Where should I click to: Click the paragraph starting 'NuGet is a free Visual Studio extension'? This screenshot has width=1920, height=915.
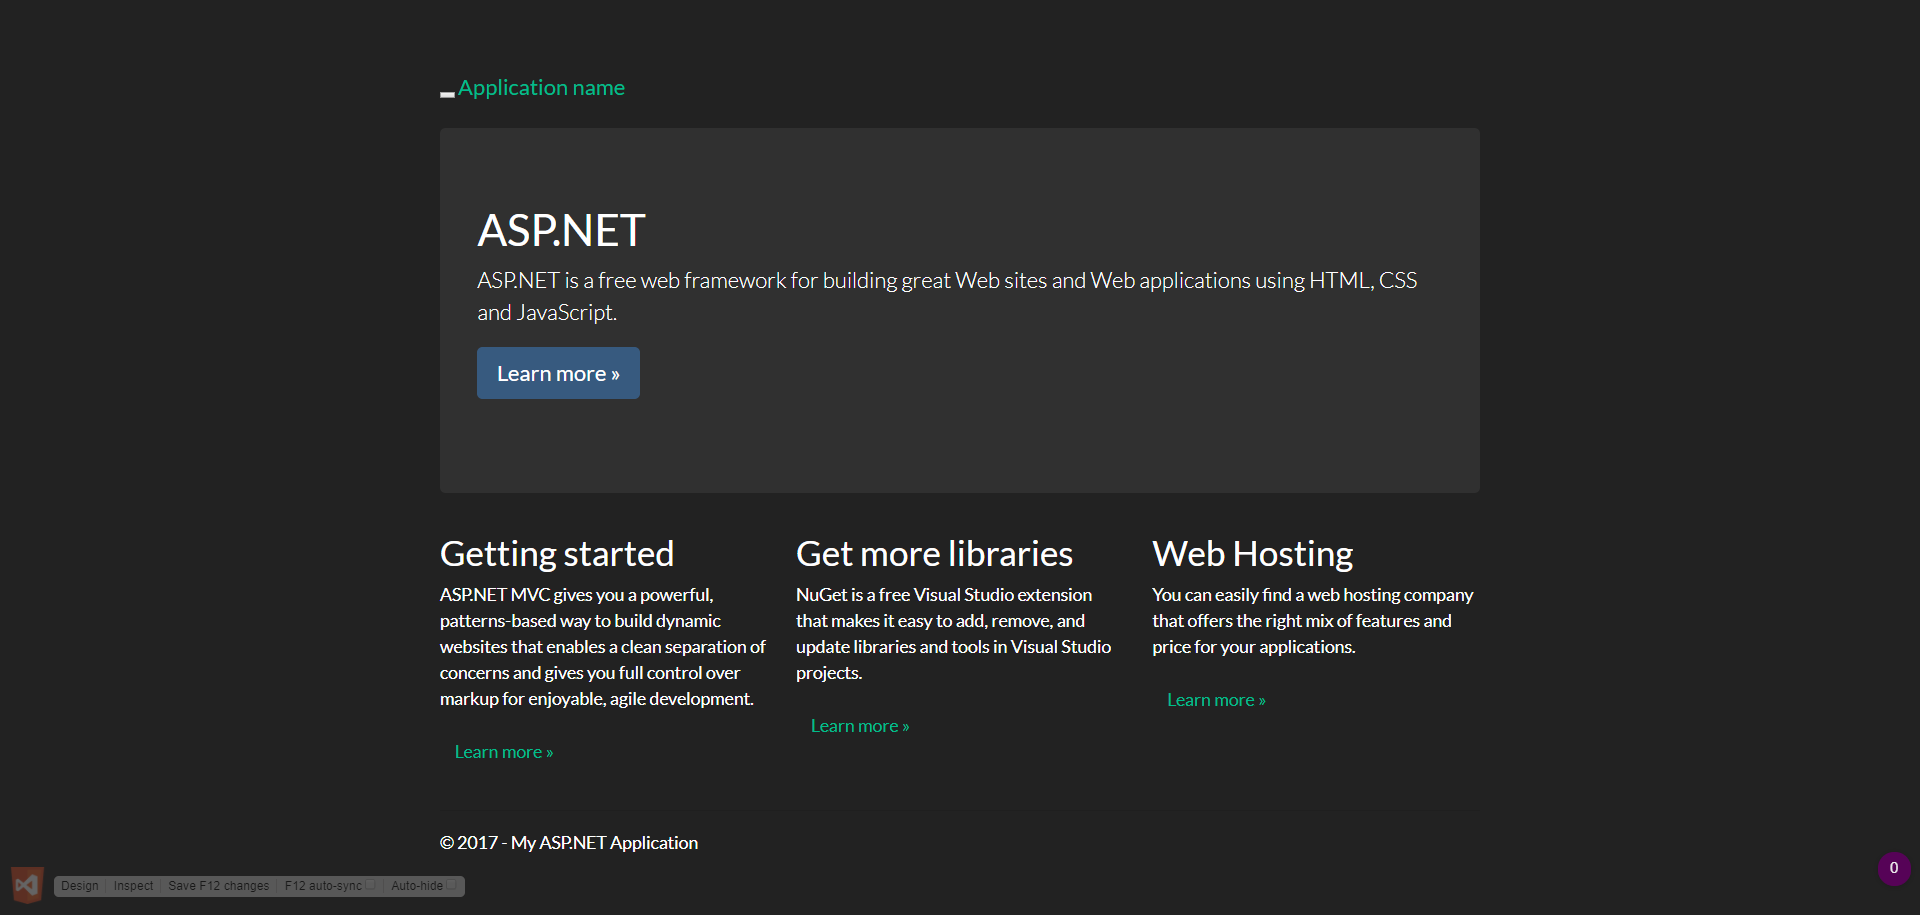(953, 634)
